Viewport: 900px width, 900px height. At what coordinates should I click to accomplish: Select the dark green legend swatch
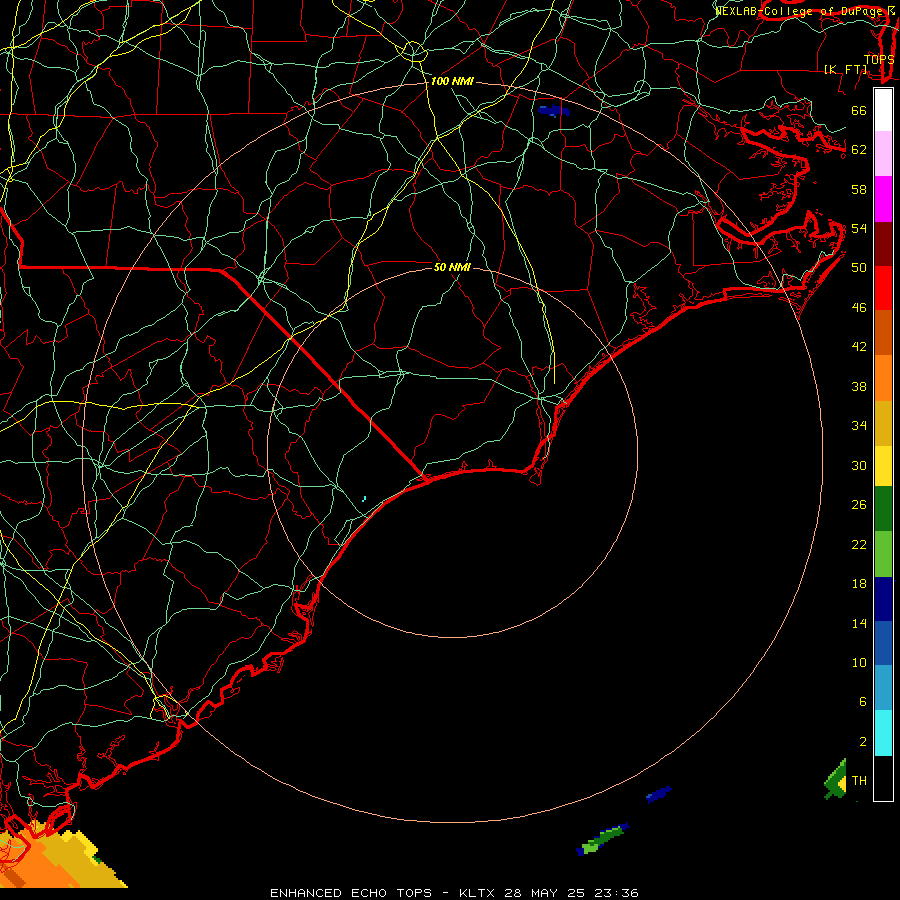[883, 509]
